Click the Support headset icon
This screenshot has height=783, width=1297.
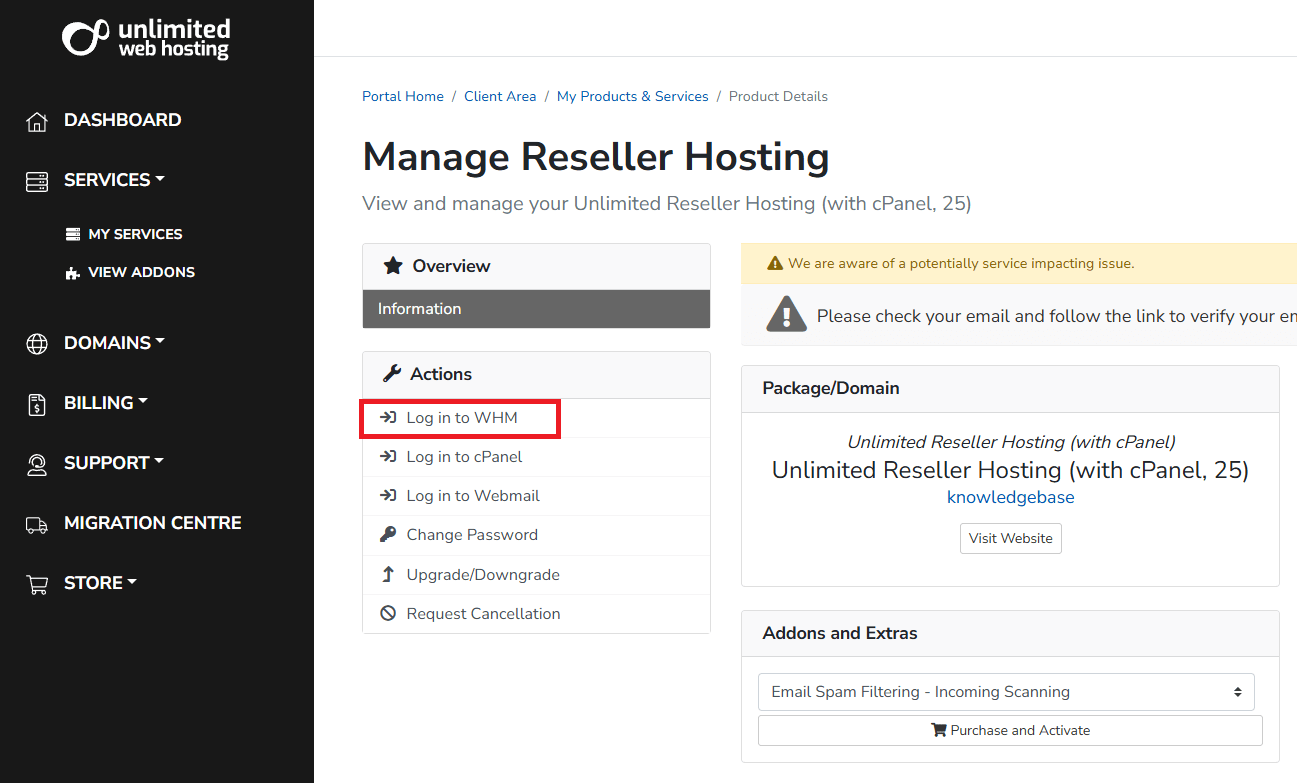[x=37, y=464]
